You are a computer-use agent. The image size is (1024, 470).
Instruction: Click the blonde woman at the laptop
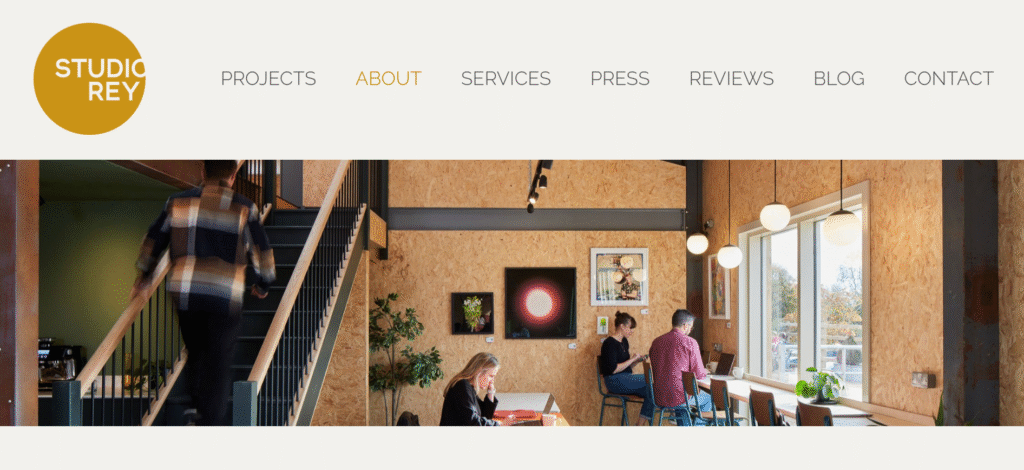point(472,390)
